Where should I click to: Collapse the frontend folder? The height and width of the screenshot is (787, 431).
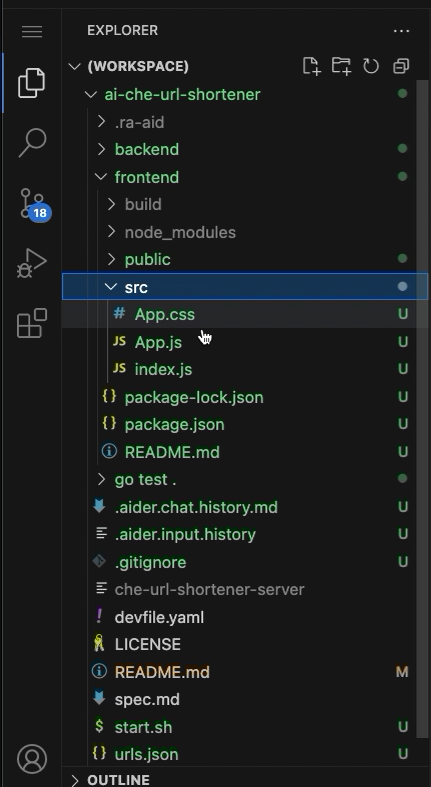tap(101, 177)
